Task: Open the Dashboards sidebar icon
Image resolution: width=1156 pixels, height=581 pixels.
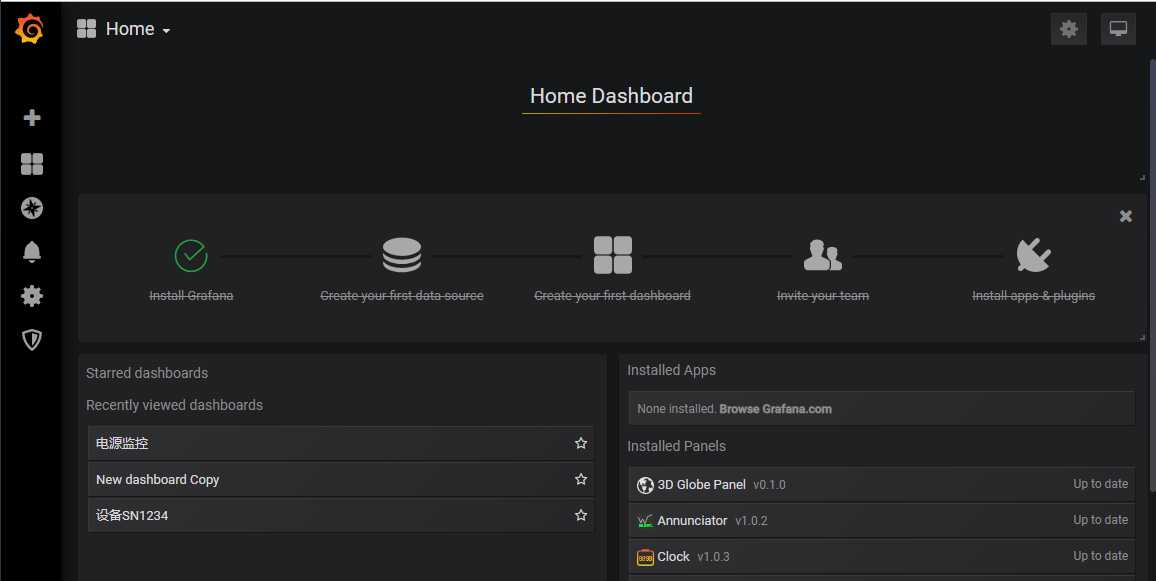Action: [32, 164]
